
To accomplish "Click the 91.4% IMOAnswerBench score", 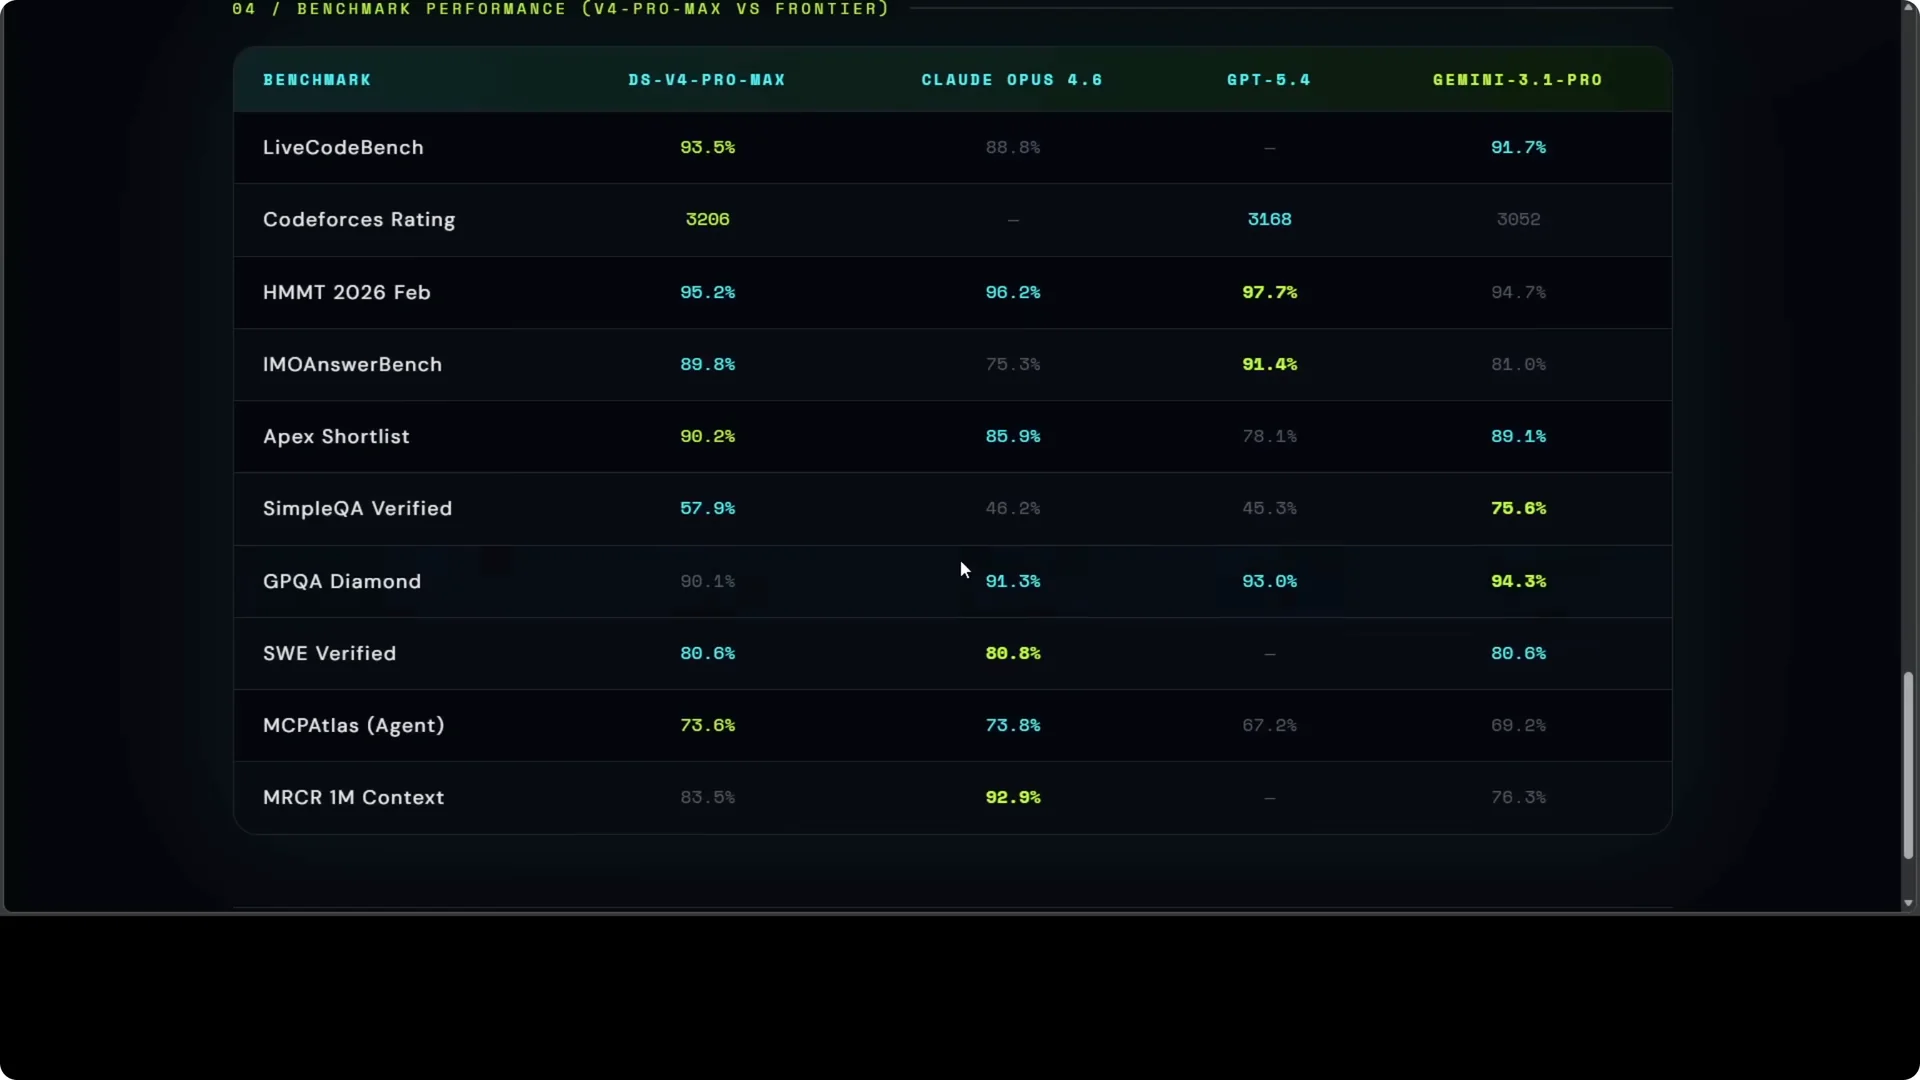I will click(x=1269, y=364).
